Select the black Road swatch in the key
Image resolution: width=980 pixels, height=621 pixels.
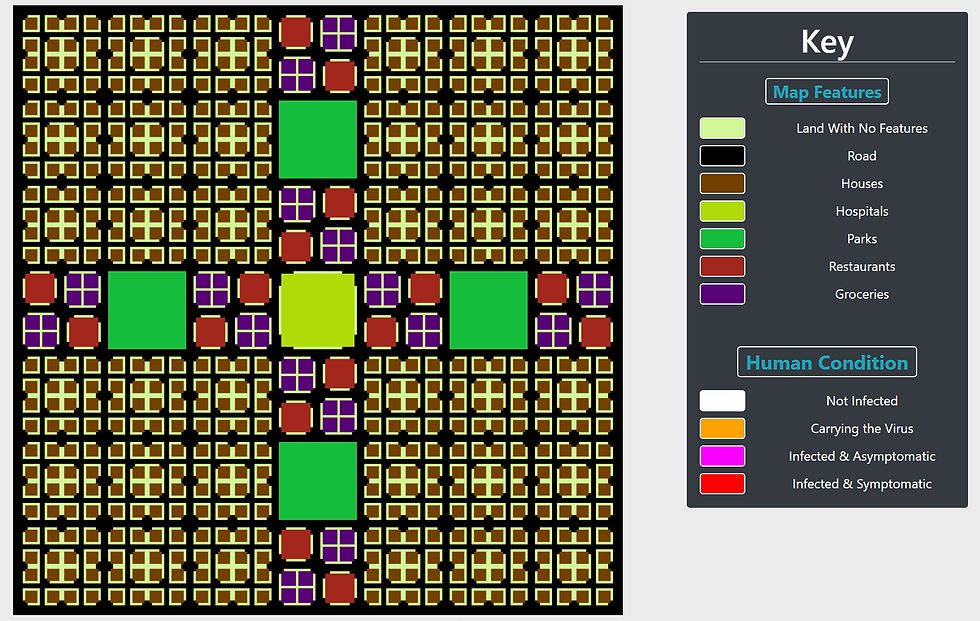coord(722,156)
